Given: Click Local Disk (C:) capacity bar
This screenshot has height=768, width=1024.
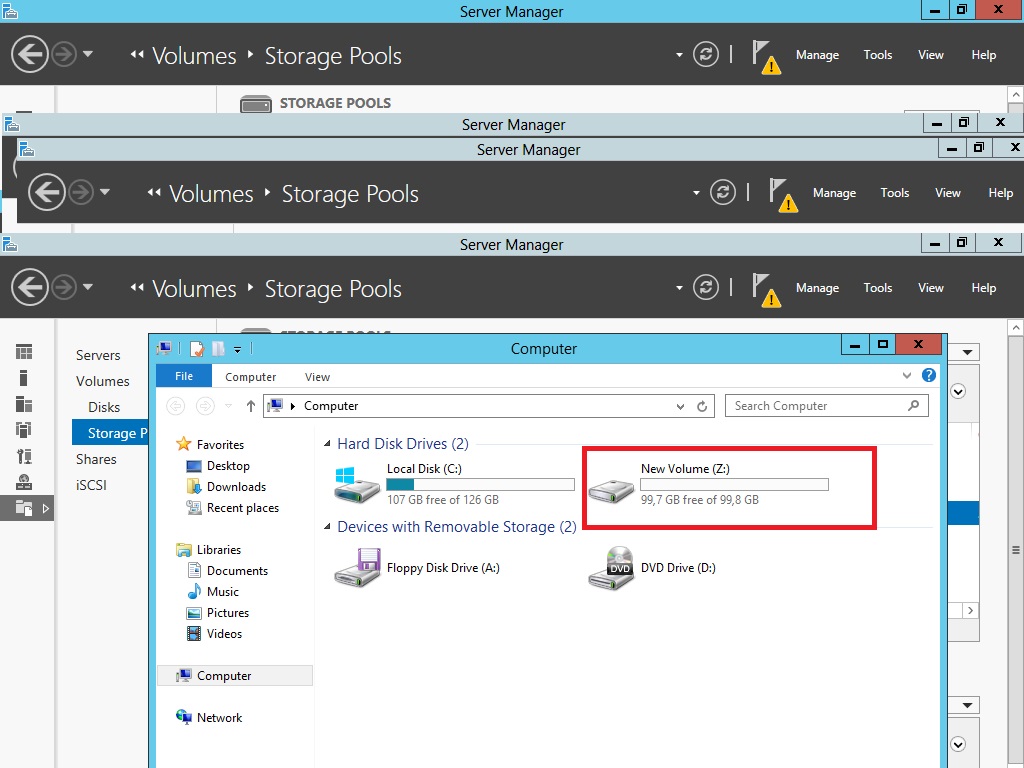Looking at the screenshot, I should point(480,485).
